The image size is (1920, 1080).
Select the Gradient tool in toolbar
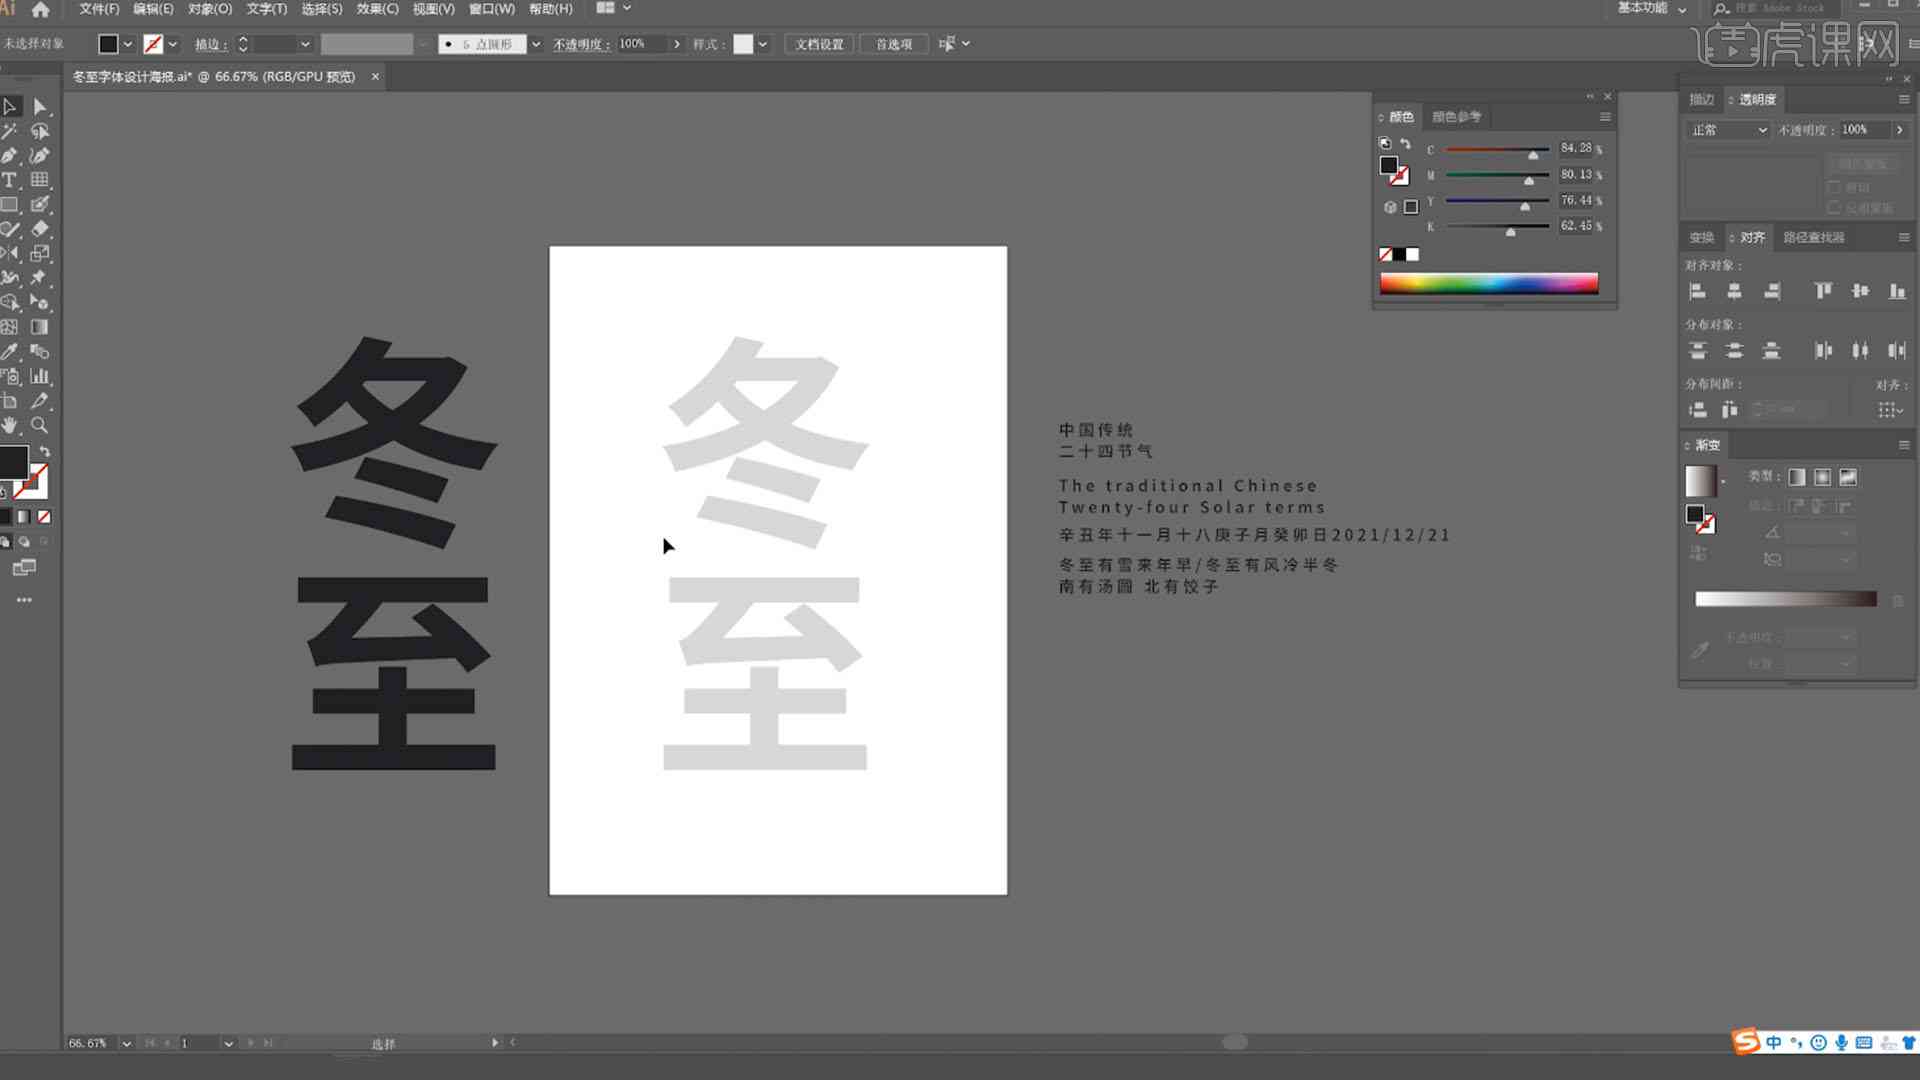[40, 327]
